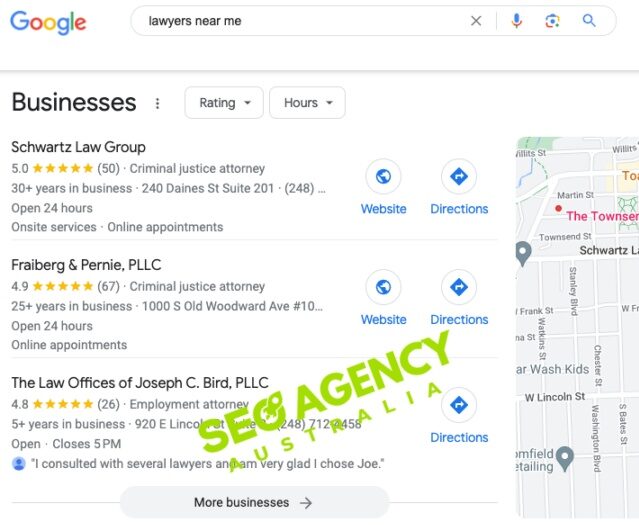Open Businesses three-dot options menu
639x525 pixels.
click(157, 104)
